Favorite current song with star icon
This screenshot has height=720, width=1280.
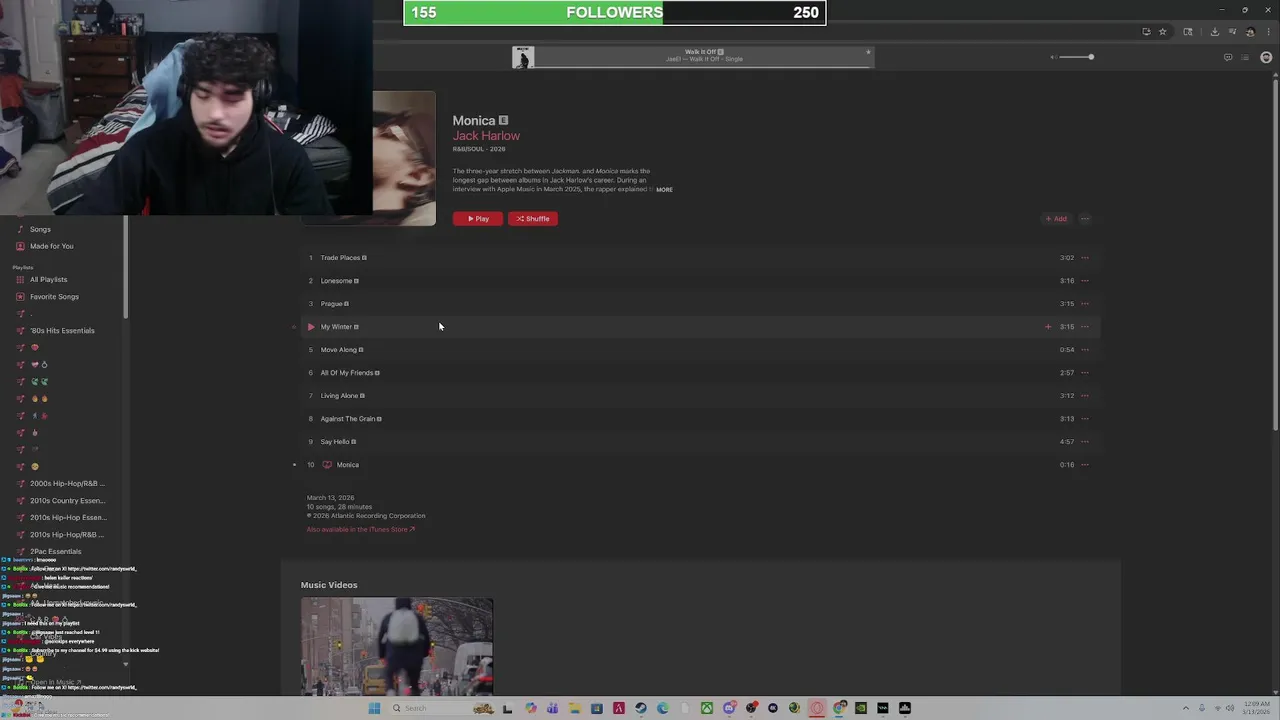pos(868,52)
